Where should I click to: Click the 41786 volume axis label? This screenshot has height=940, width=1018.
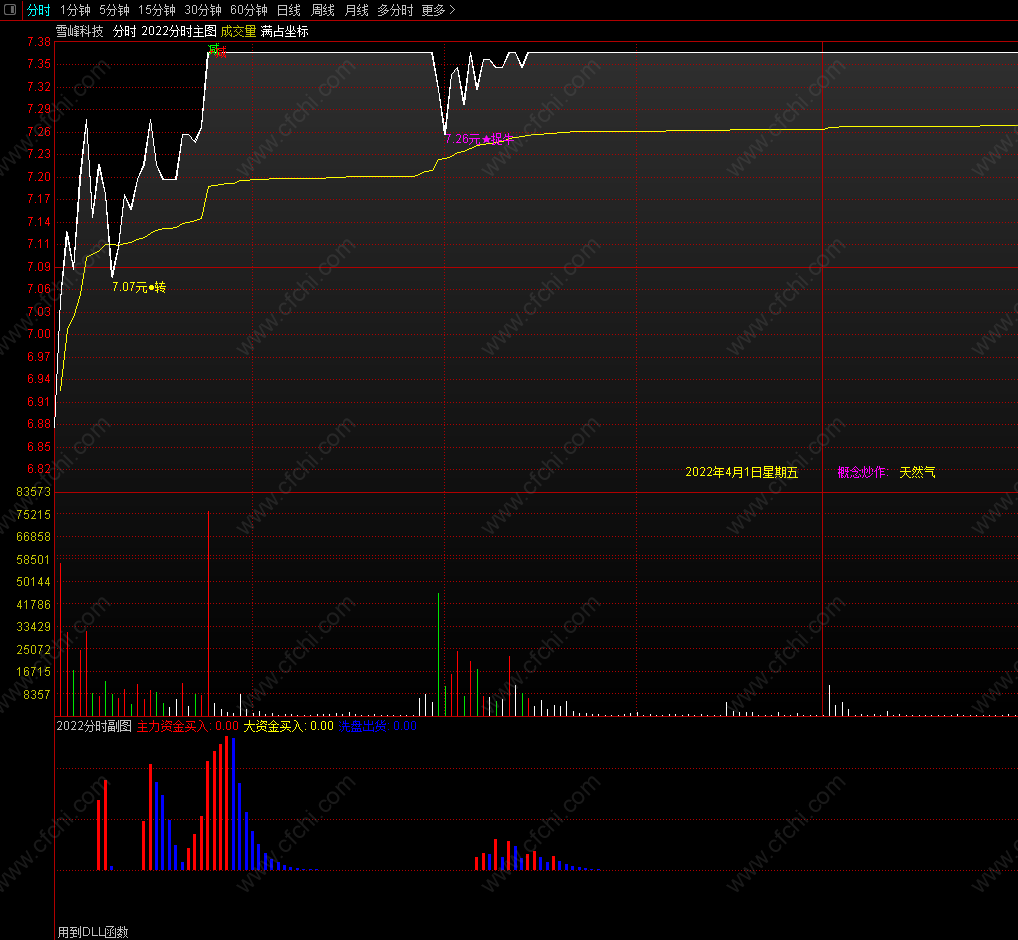point(33,604)
